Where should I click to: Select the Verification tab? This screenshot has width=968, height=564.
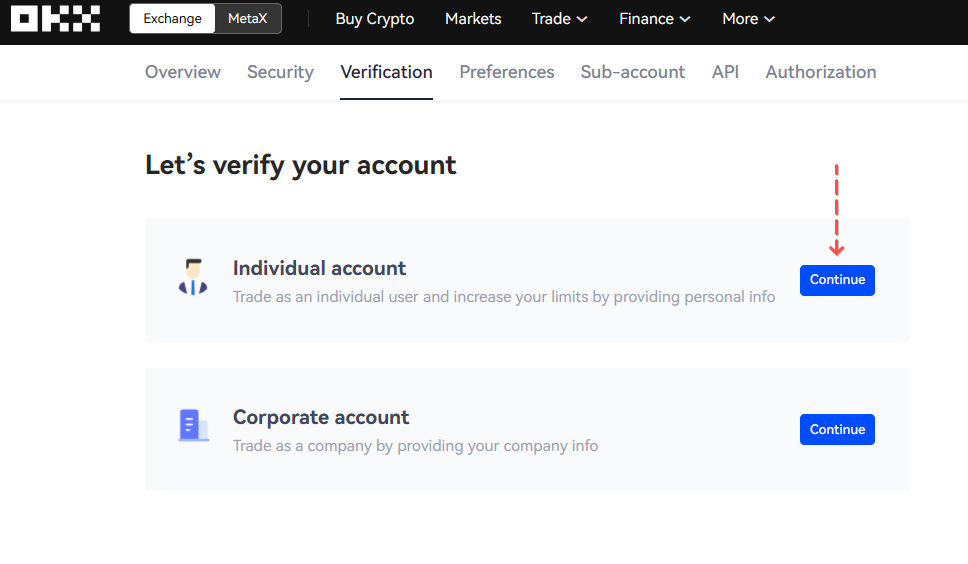coord(386,72)
